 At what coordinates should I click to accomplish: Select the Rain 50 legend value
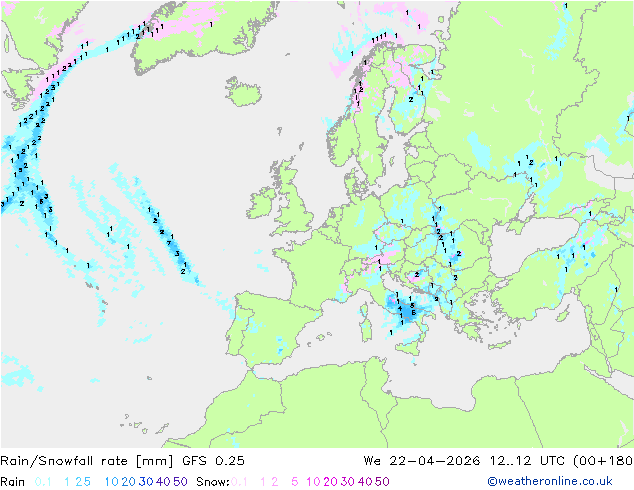pos(180,482)
